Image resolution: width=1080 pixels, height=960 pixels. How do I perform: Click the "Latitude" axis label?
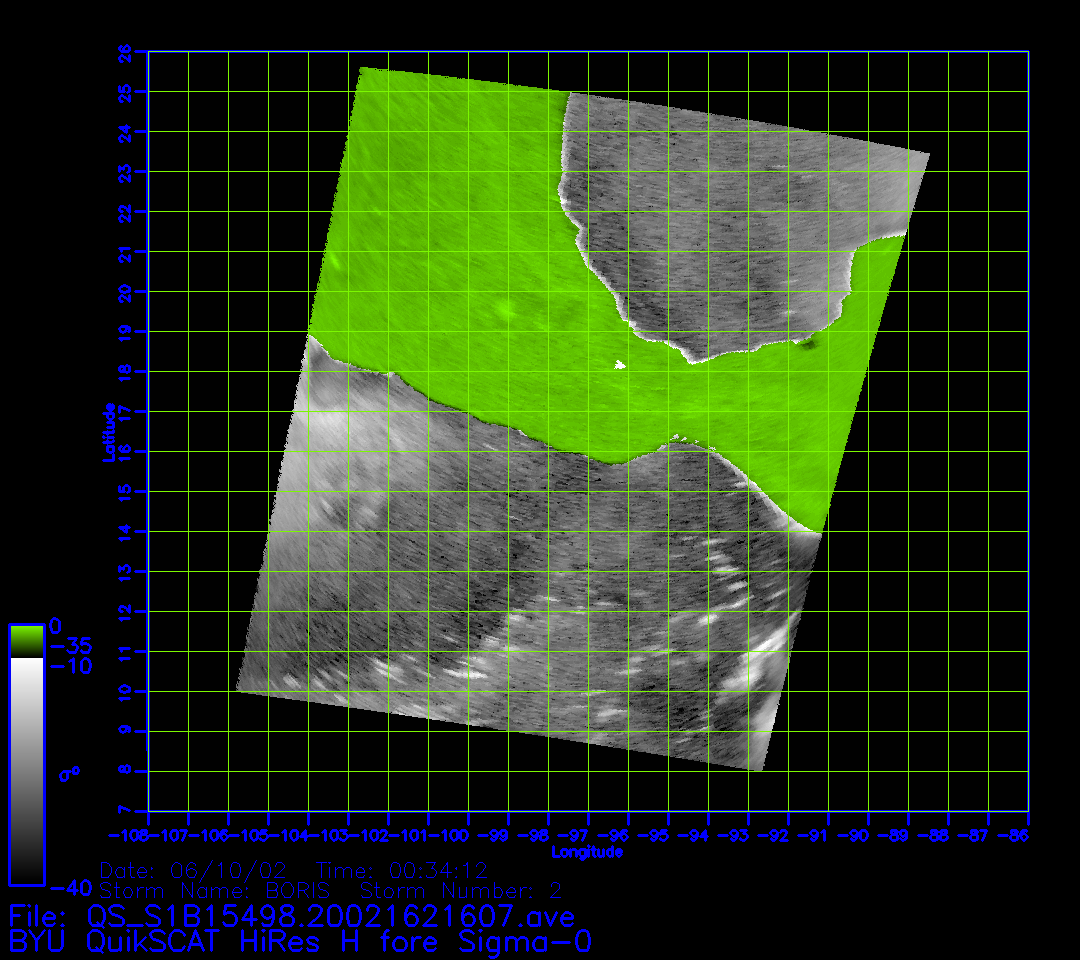click(108, 431)
